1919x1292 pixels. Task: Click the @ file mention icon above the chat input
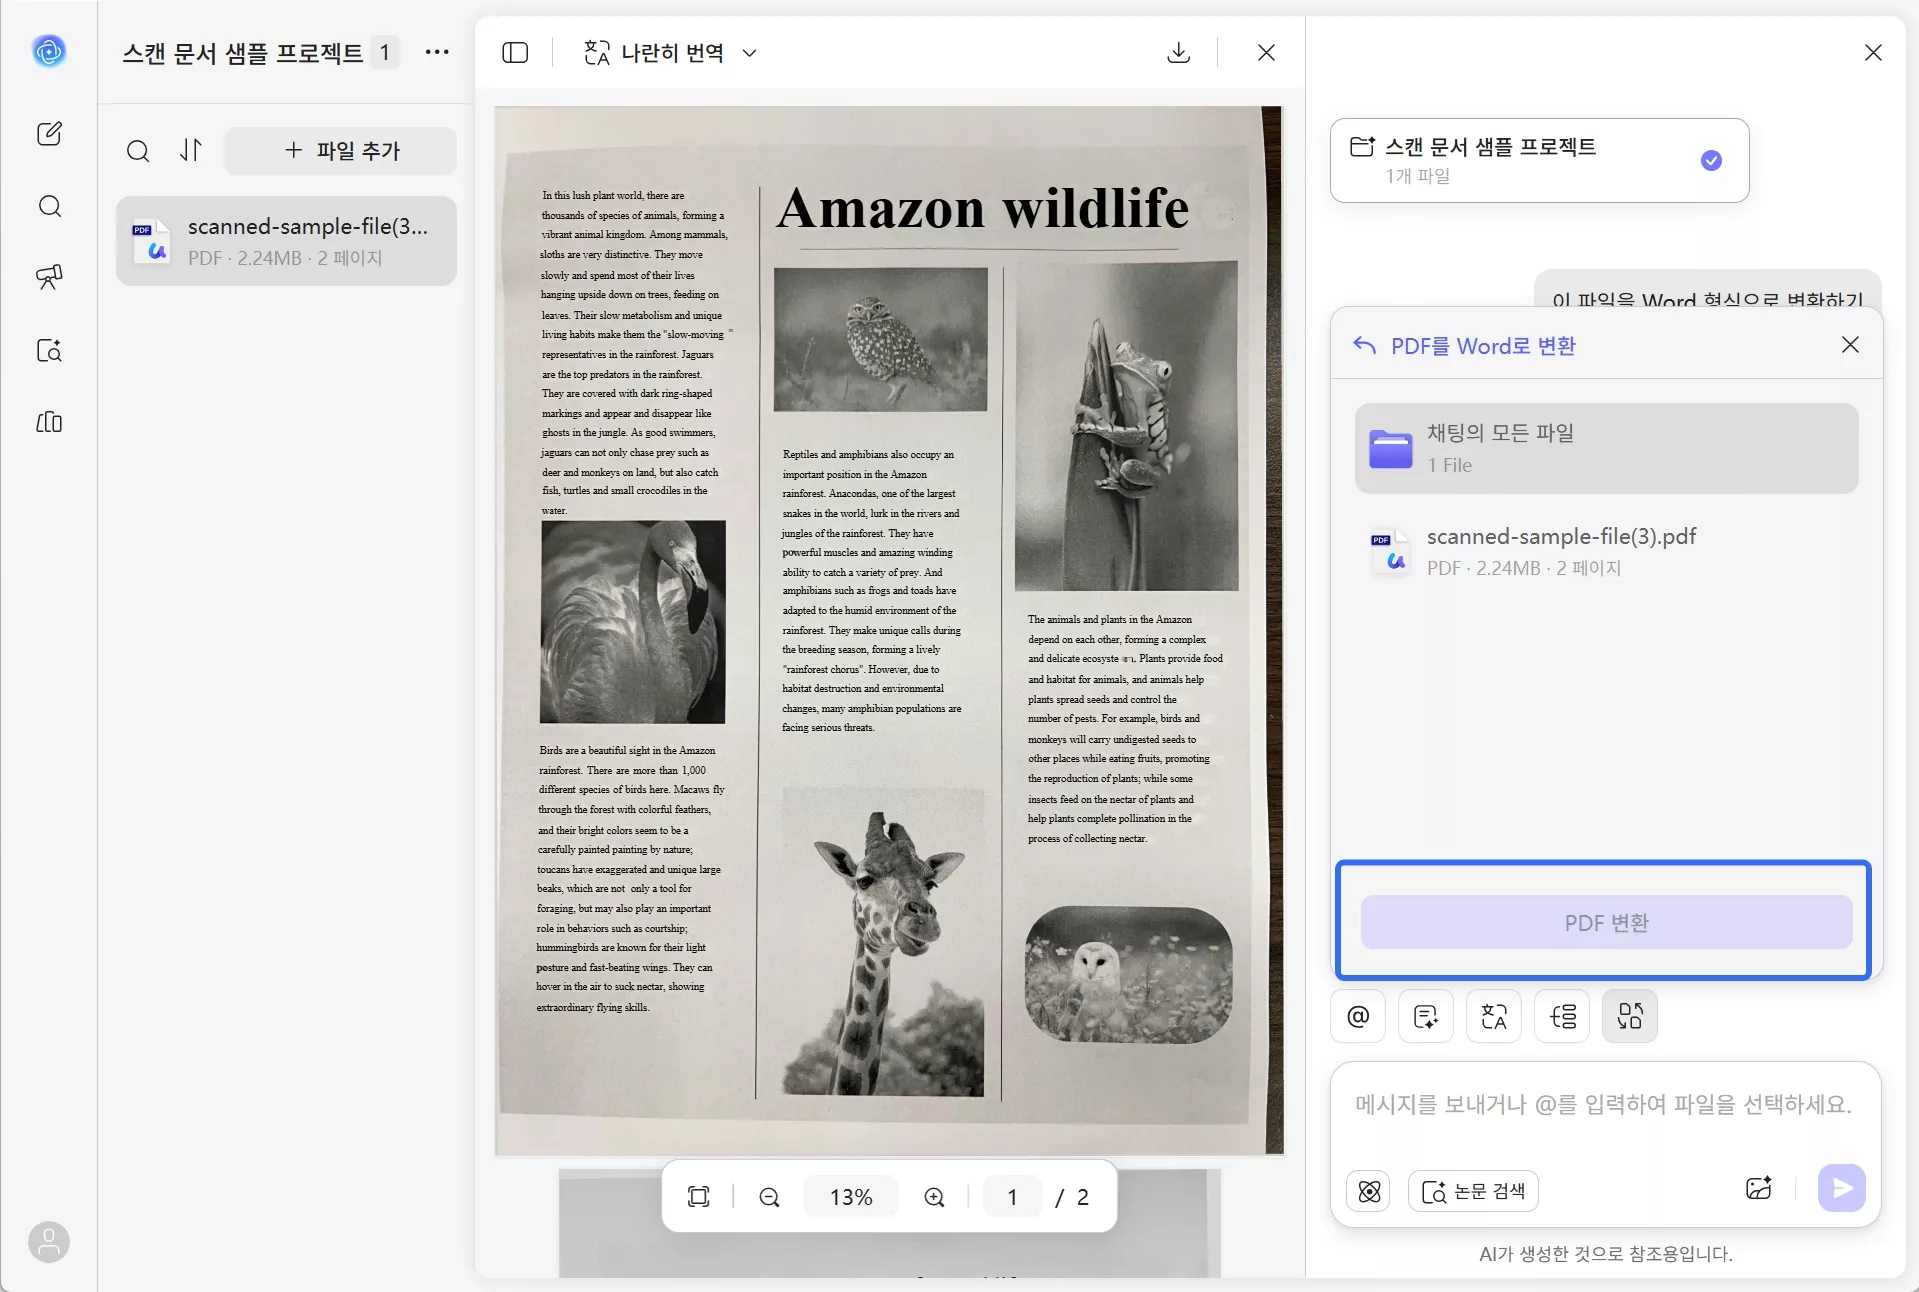pyautogui.click(x=1357, y=1016)
